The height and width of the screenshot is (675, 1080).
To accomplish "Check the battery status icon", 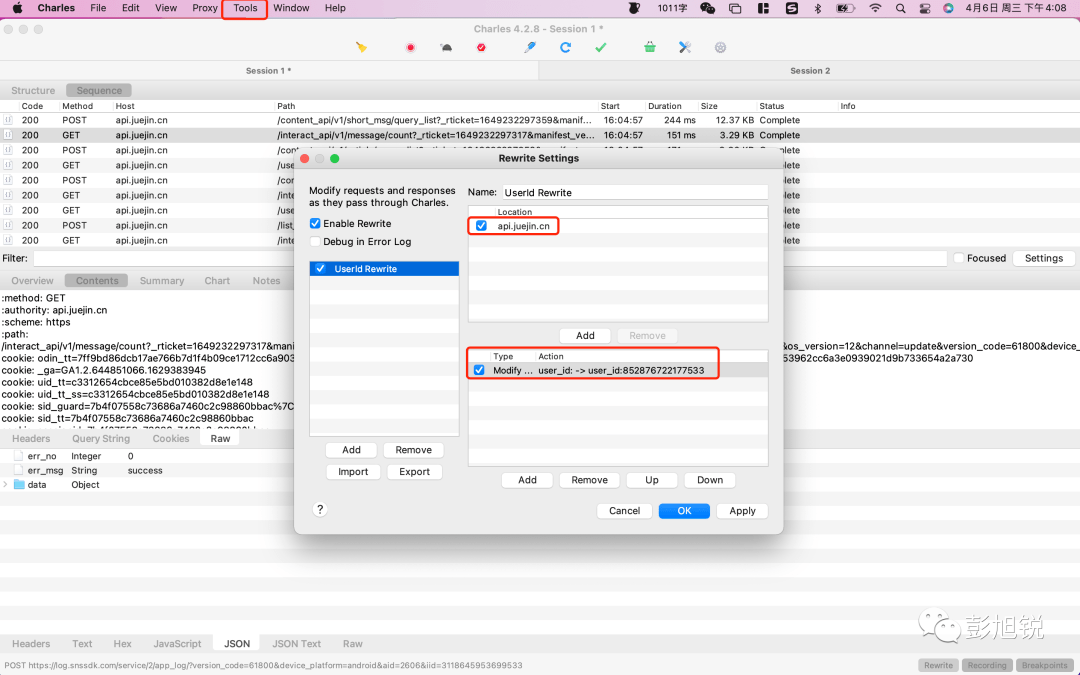I will (845, 8).
